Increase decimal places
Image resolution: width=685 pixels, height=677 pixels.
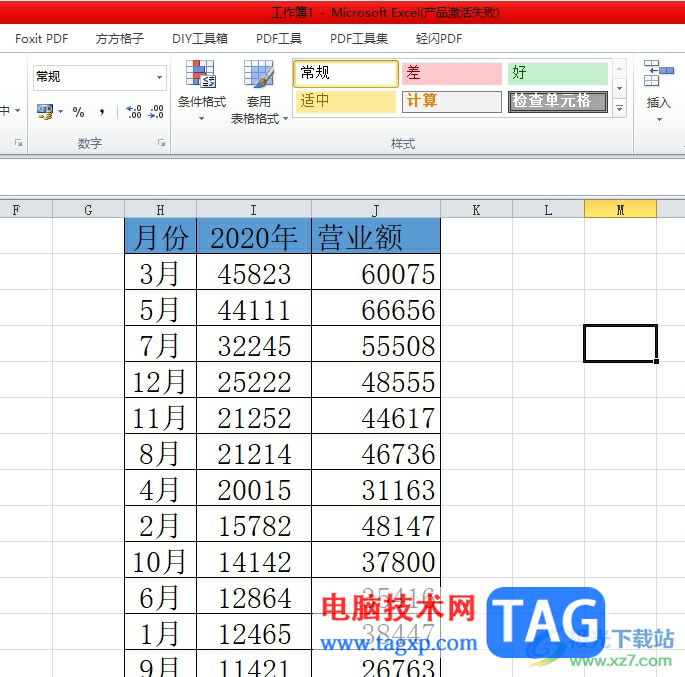(134, 112)
